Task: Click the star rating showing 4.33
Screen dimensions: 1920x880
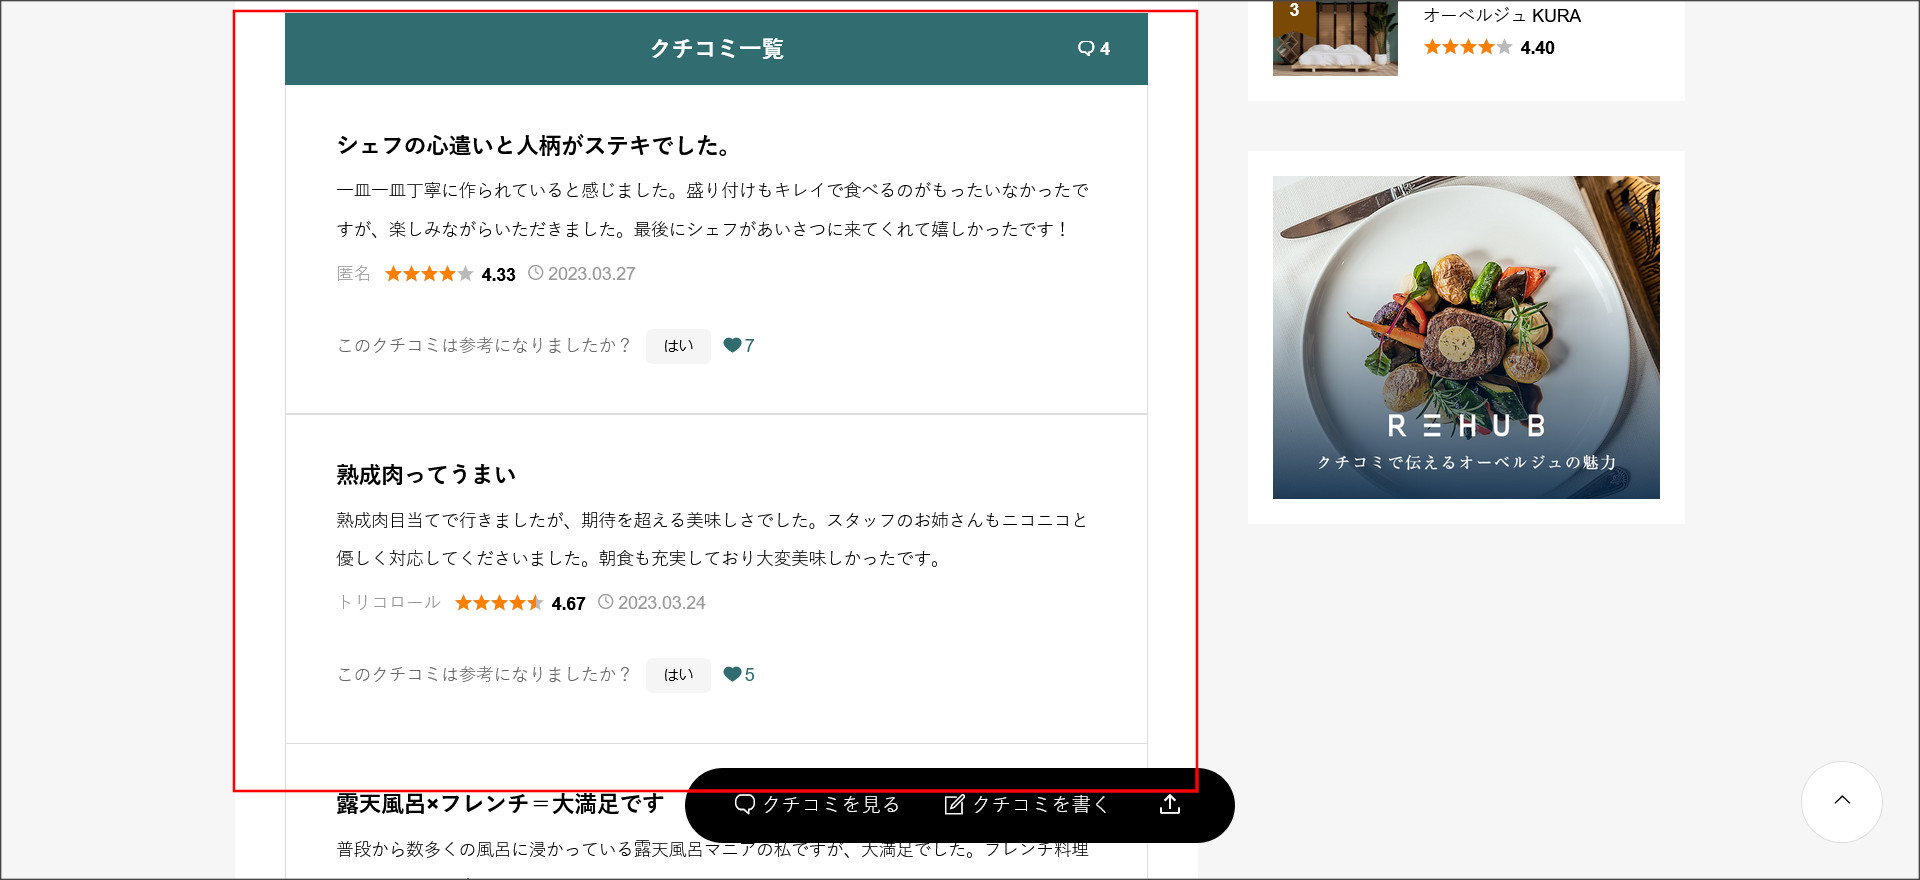Action: click(429, 274)
